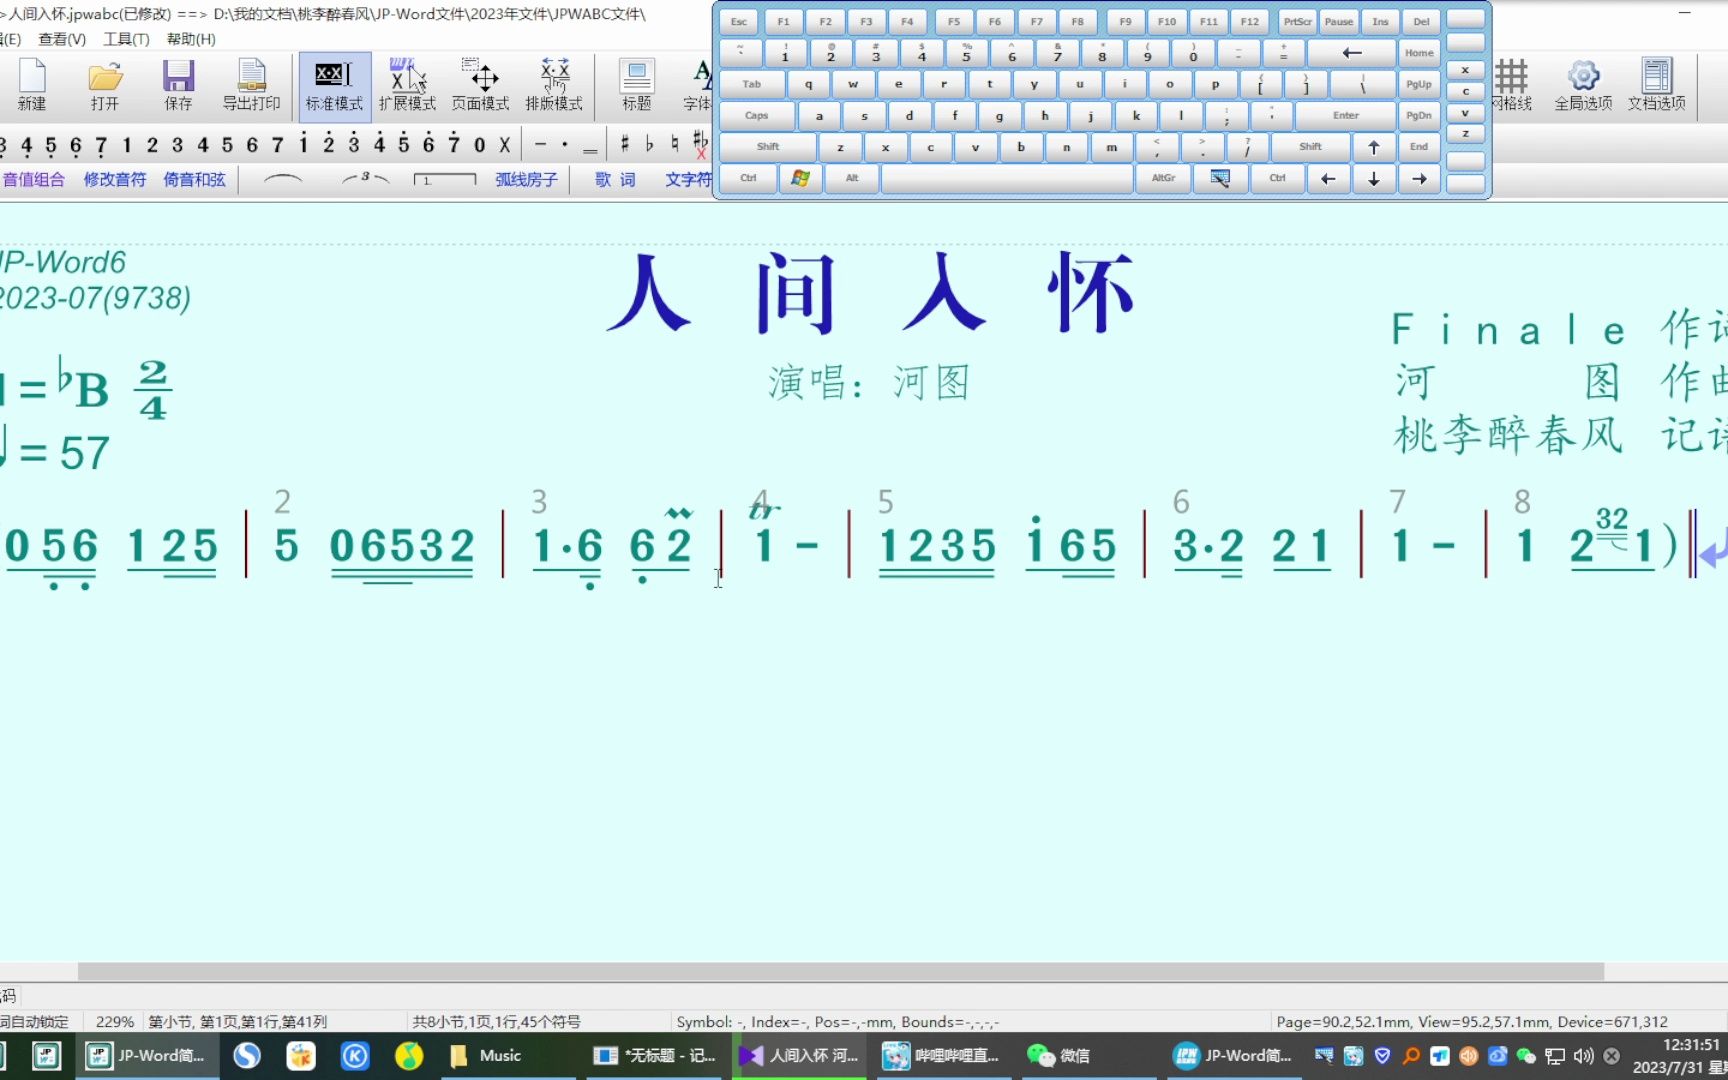The image size is (1728, 1080).
Task: Click the 229% zoom value in status bar
Action: pyautogui.click(x=115, y=1021)
